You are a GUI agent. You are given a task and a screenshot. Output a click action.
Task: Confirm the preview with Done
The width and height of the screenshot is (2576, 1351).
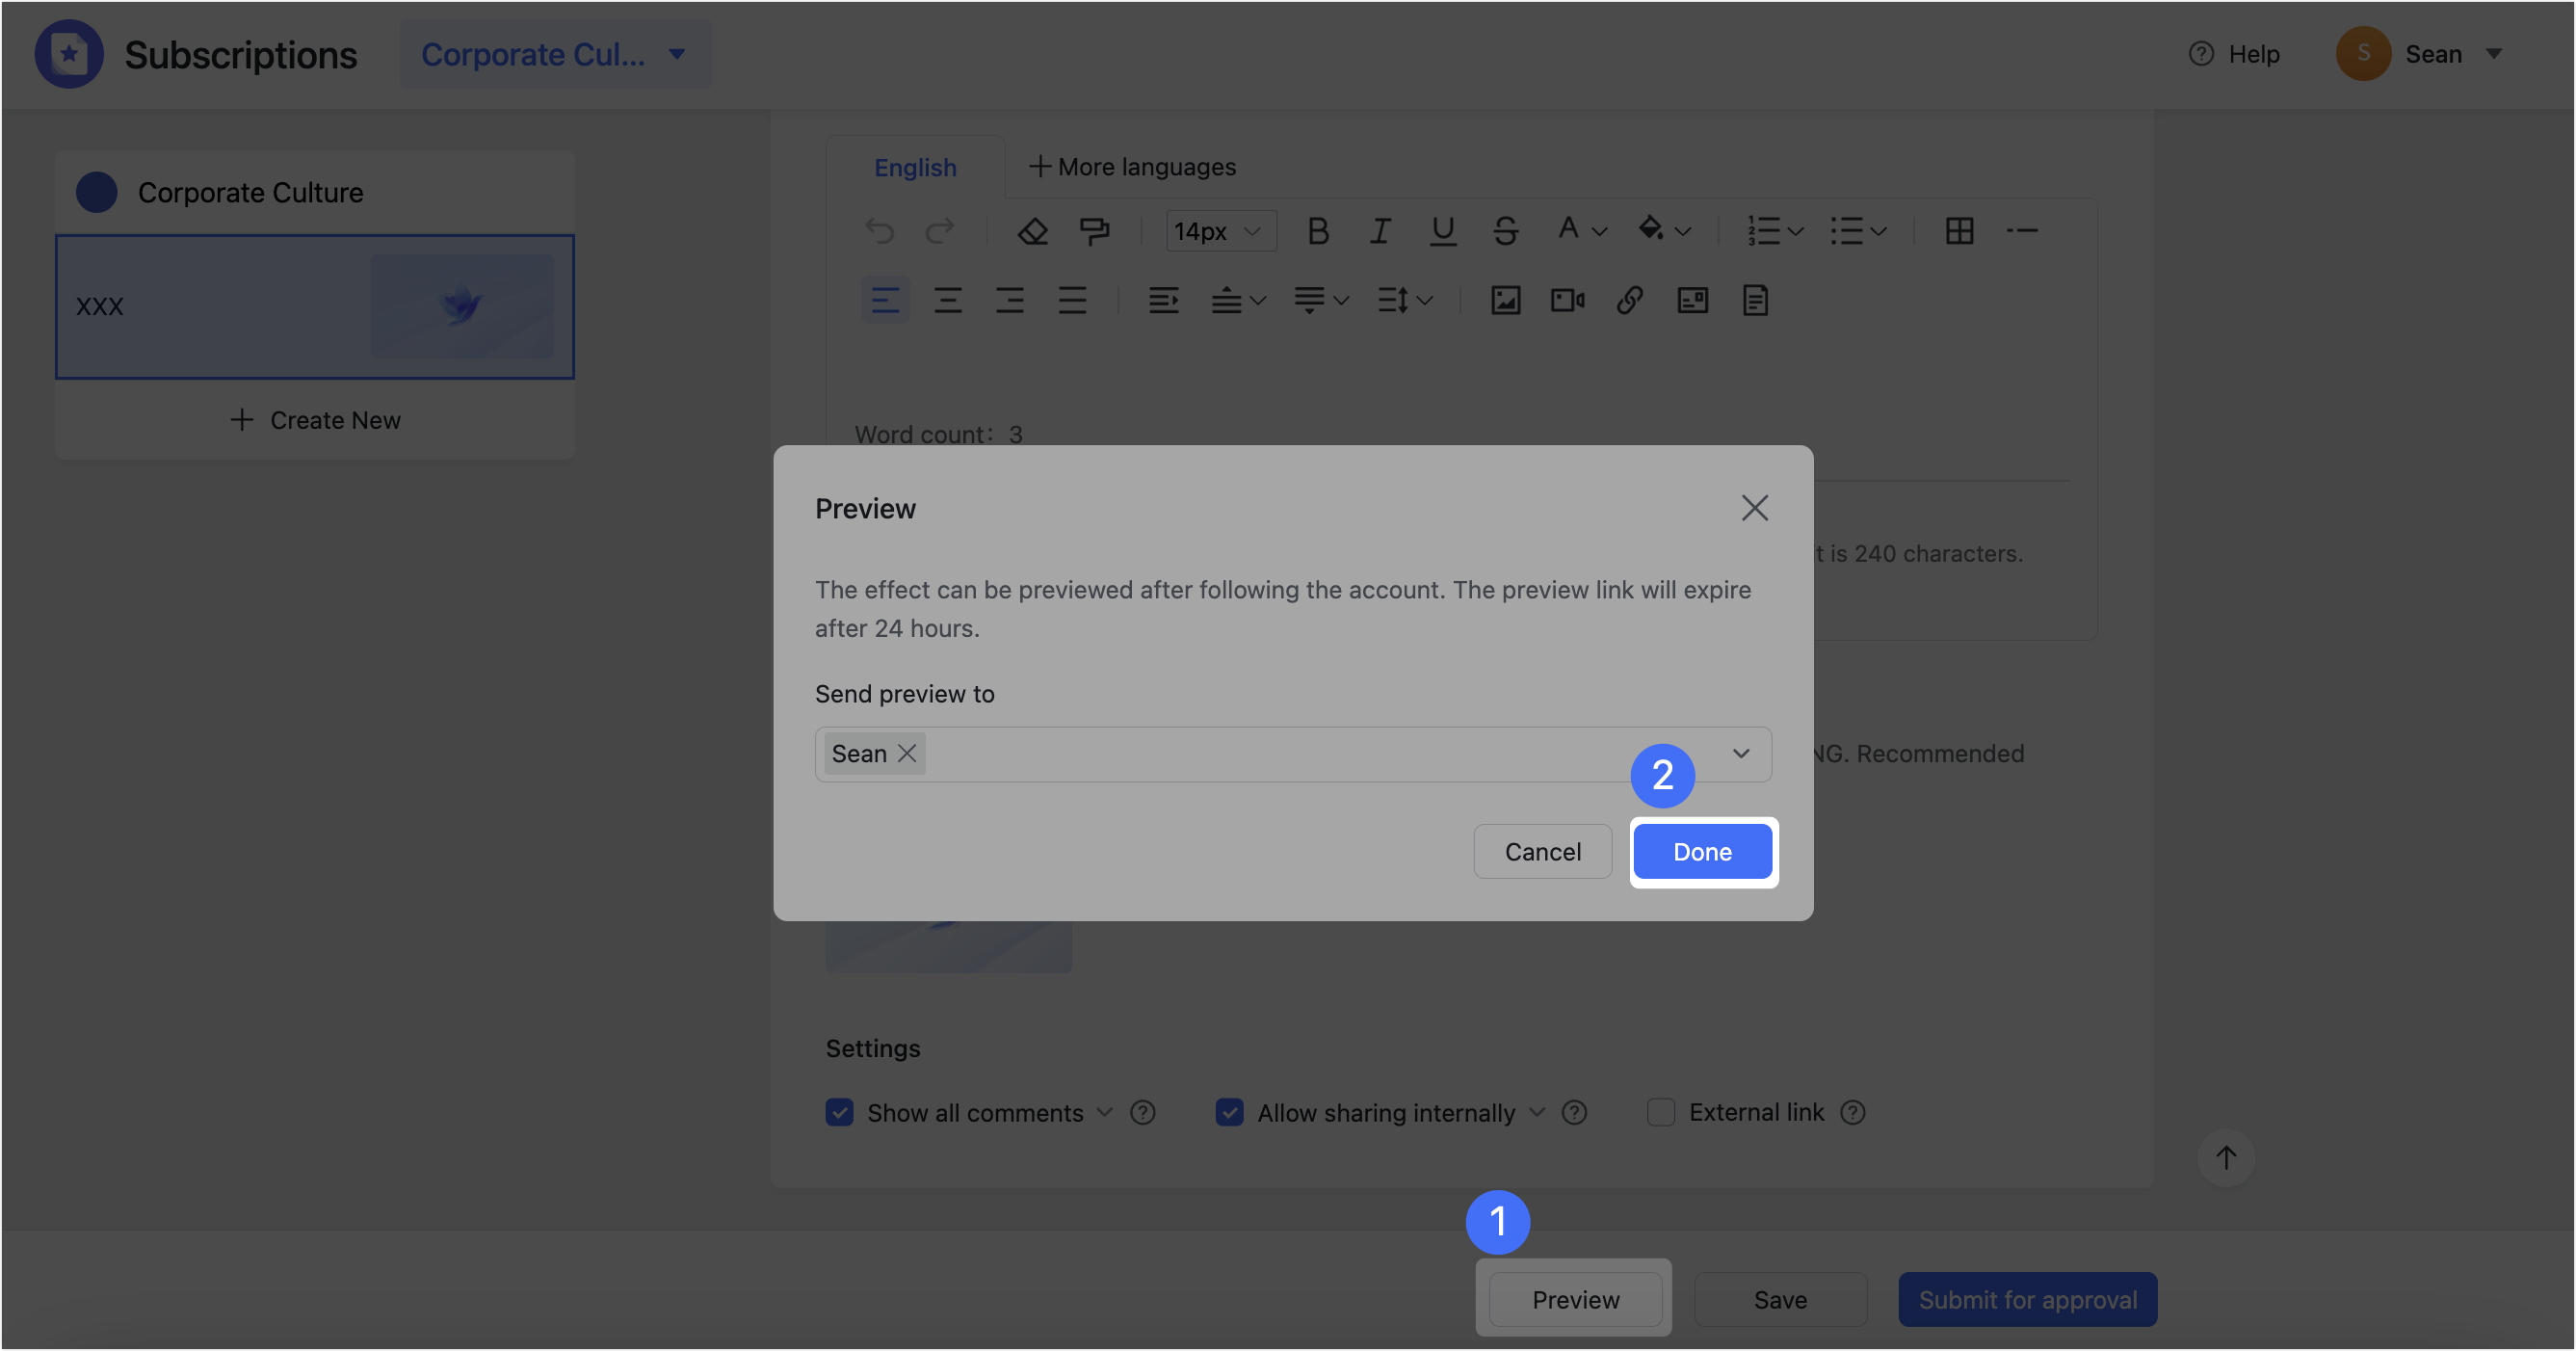(1702, 851)
